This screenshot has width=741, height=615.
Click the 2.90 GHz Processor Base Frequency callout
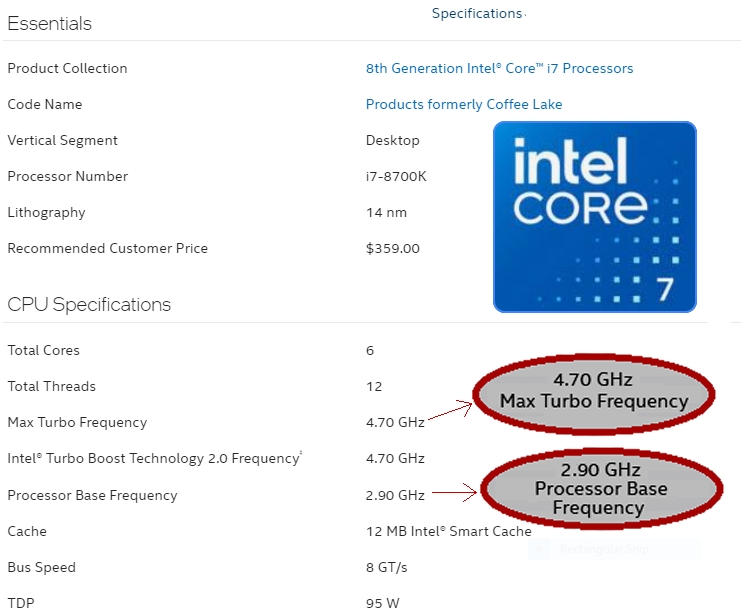(x=601, y=488)
